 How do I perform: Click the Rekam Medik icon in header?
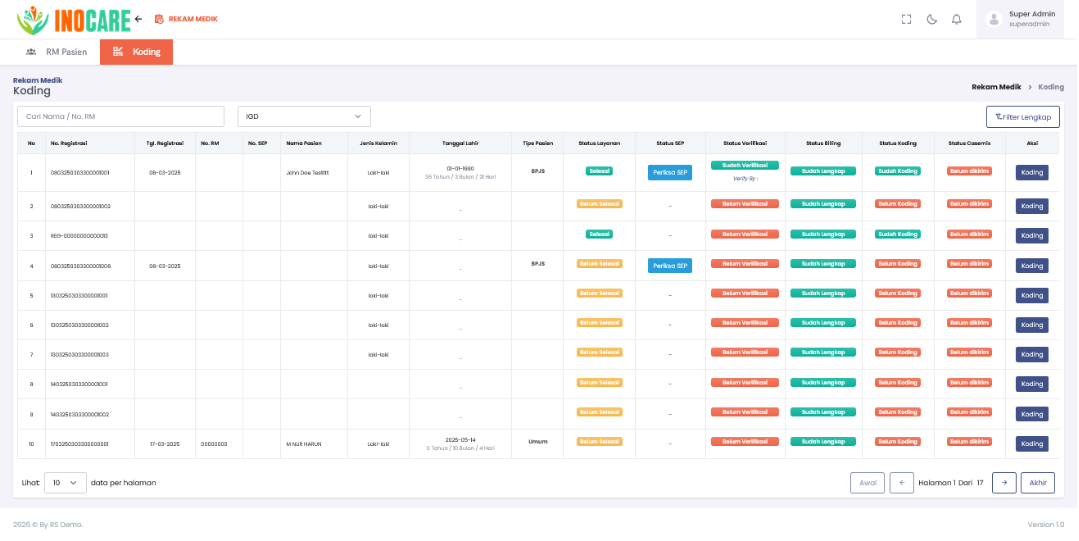point(159,19)
